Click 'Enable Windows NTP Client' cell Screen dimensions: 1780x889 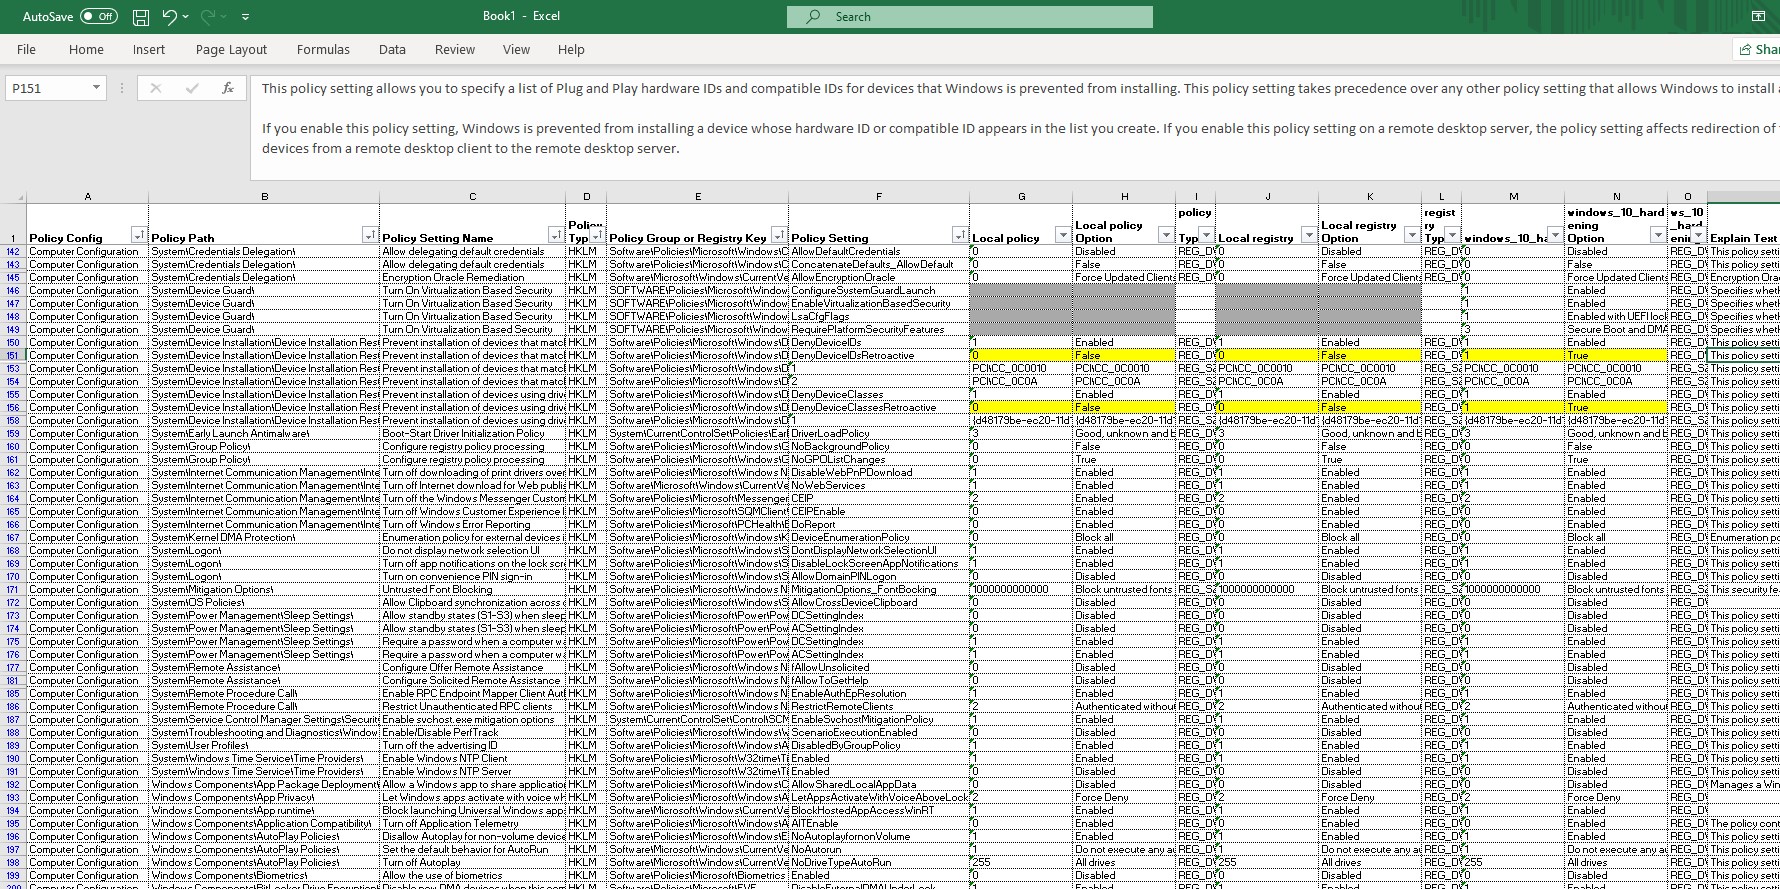[x=473, y=758]
